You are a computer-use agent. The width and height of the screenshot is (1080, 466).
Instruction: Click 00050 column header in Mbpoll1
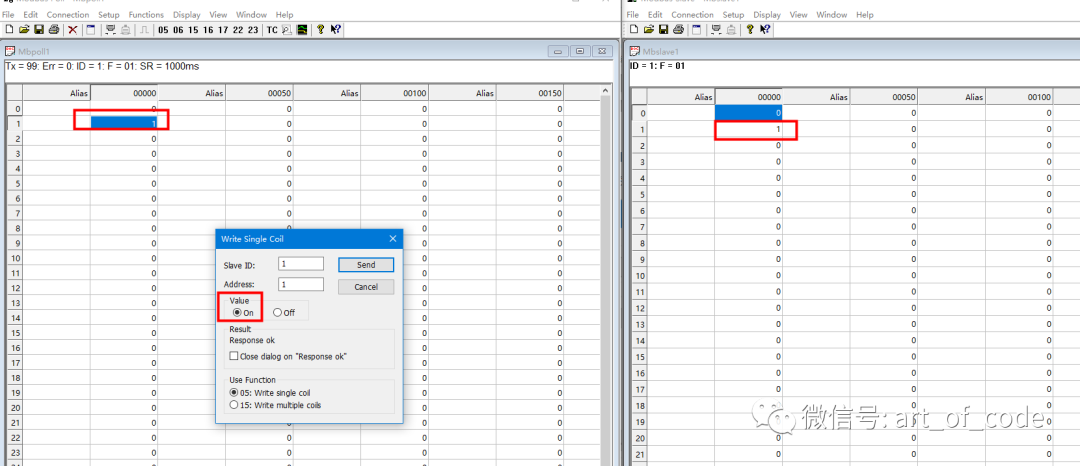tap(259, 93)
